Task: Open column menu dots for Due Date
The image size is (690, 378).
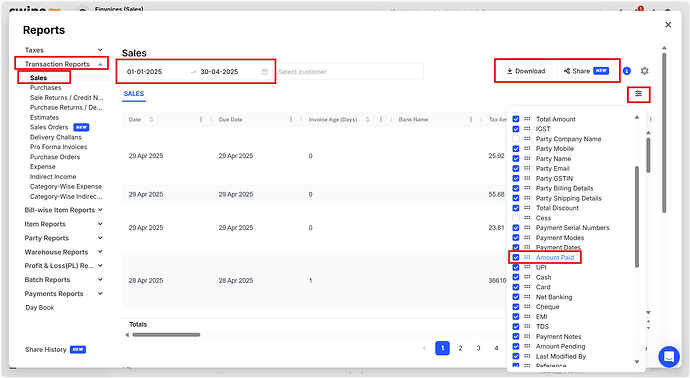Action: click(x=291, y=120)
